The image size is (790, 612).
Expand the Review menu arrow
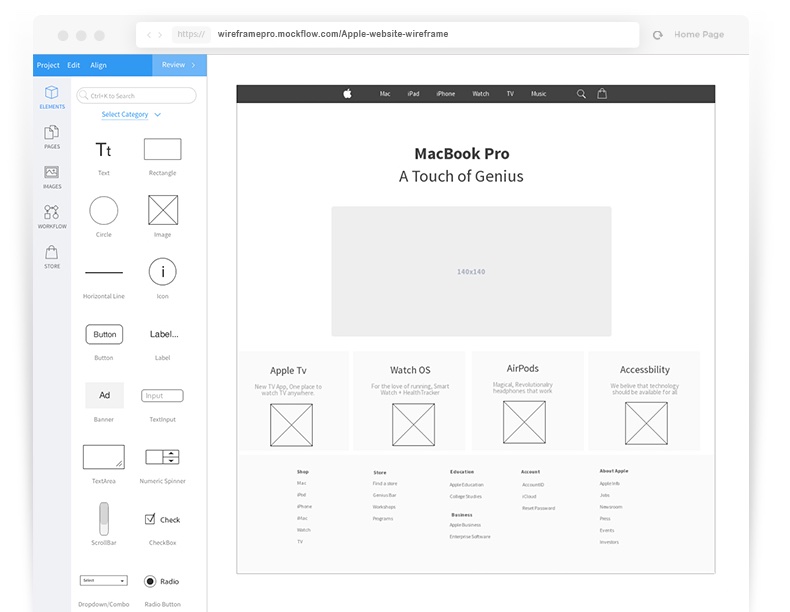pyautogui.click(x=193, y=65)
